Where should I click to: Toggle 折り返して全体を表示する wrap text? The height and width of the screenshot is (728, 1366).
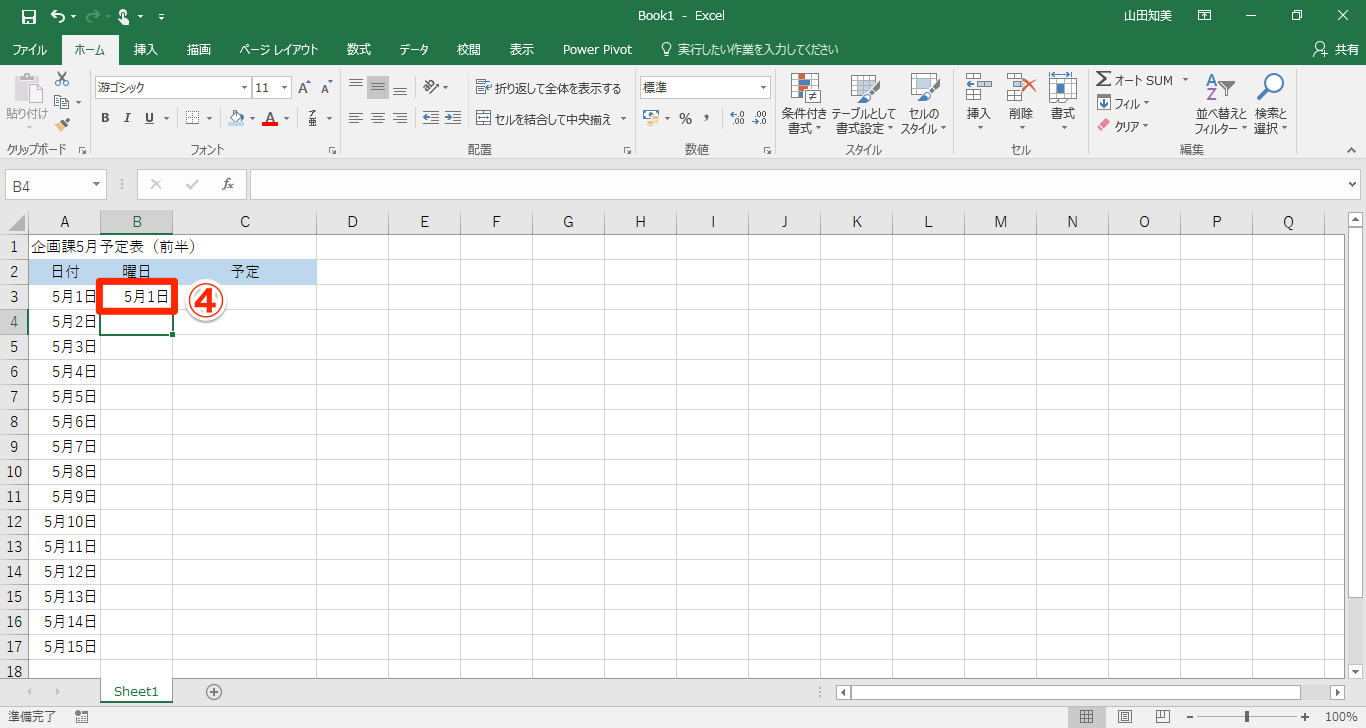click(x=549, y=88)
